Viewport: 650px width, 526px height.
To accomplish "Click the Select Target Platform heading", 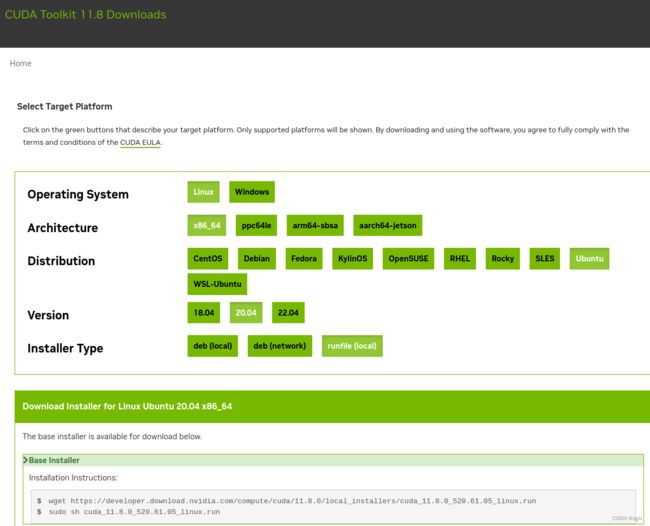I will click(64, 107).
